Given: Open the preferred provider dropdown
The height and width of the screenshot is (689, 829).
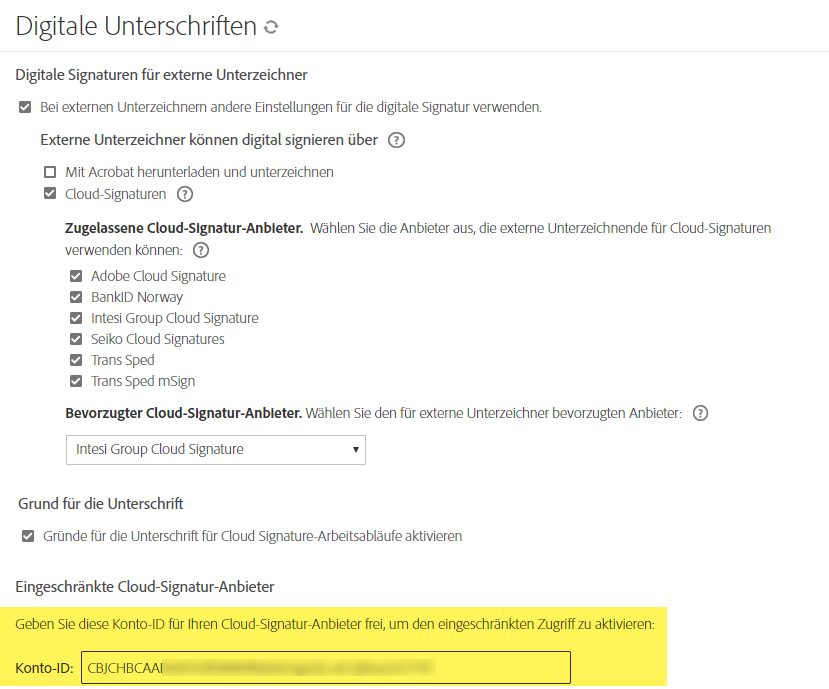Looking at the screenshot, I should 215,450.
